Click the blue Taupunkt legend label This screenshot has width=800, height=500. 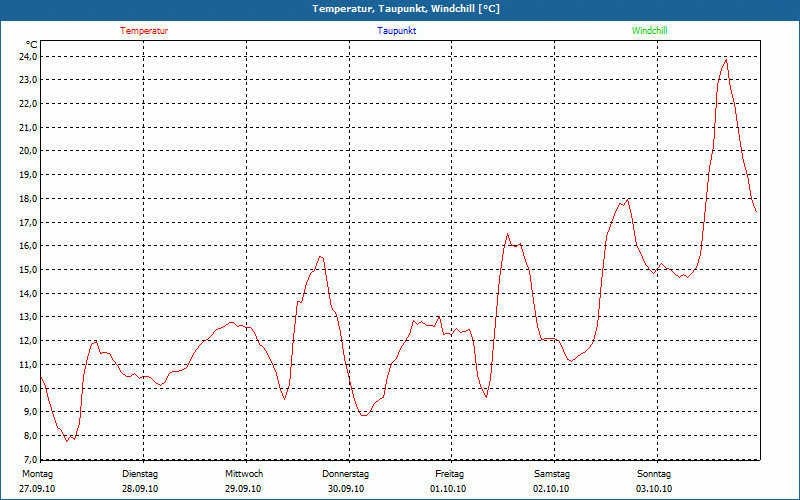396,31
